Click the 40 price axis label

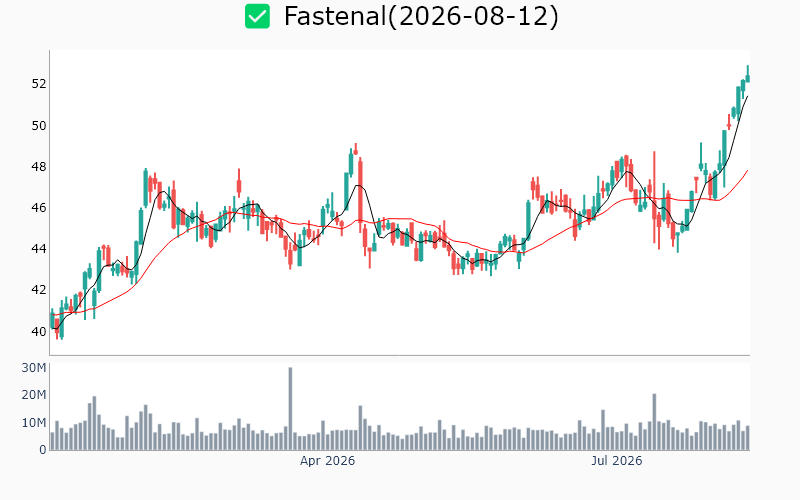(x=39, y=332)
